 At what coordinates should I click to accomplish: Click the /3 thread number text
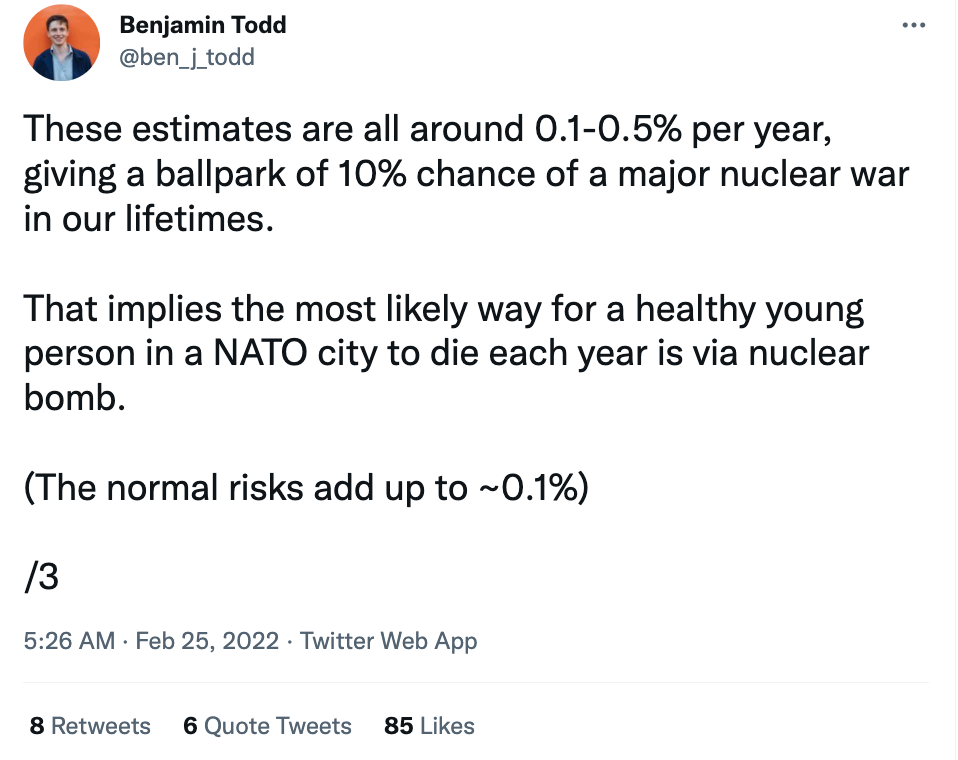pos(42,577)
